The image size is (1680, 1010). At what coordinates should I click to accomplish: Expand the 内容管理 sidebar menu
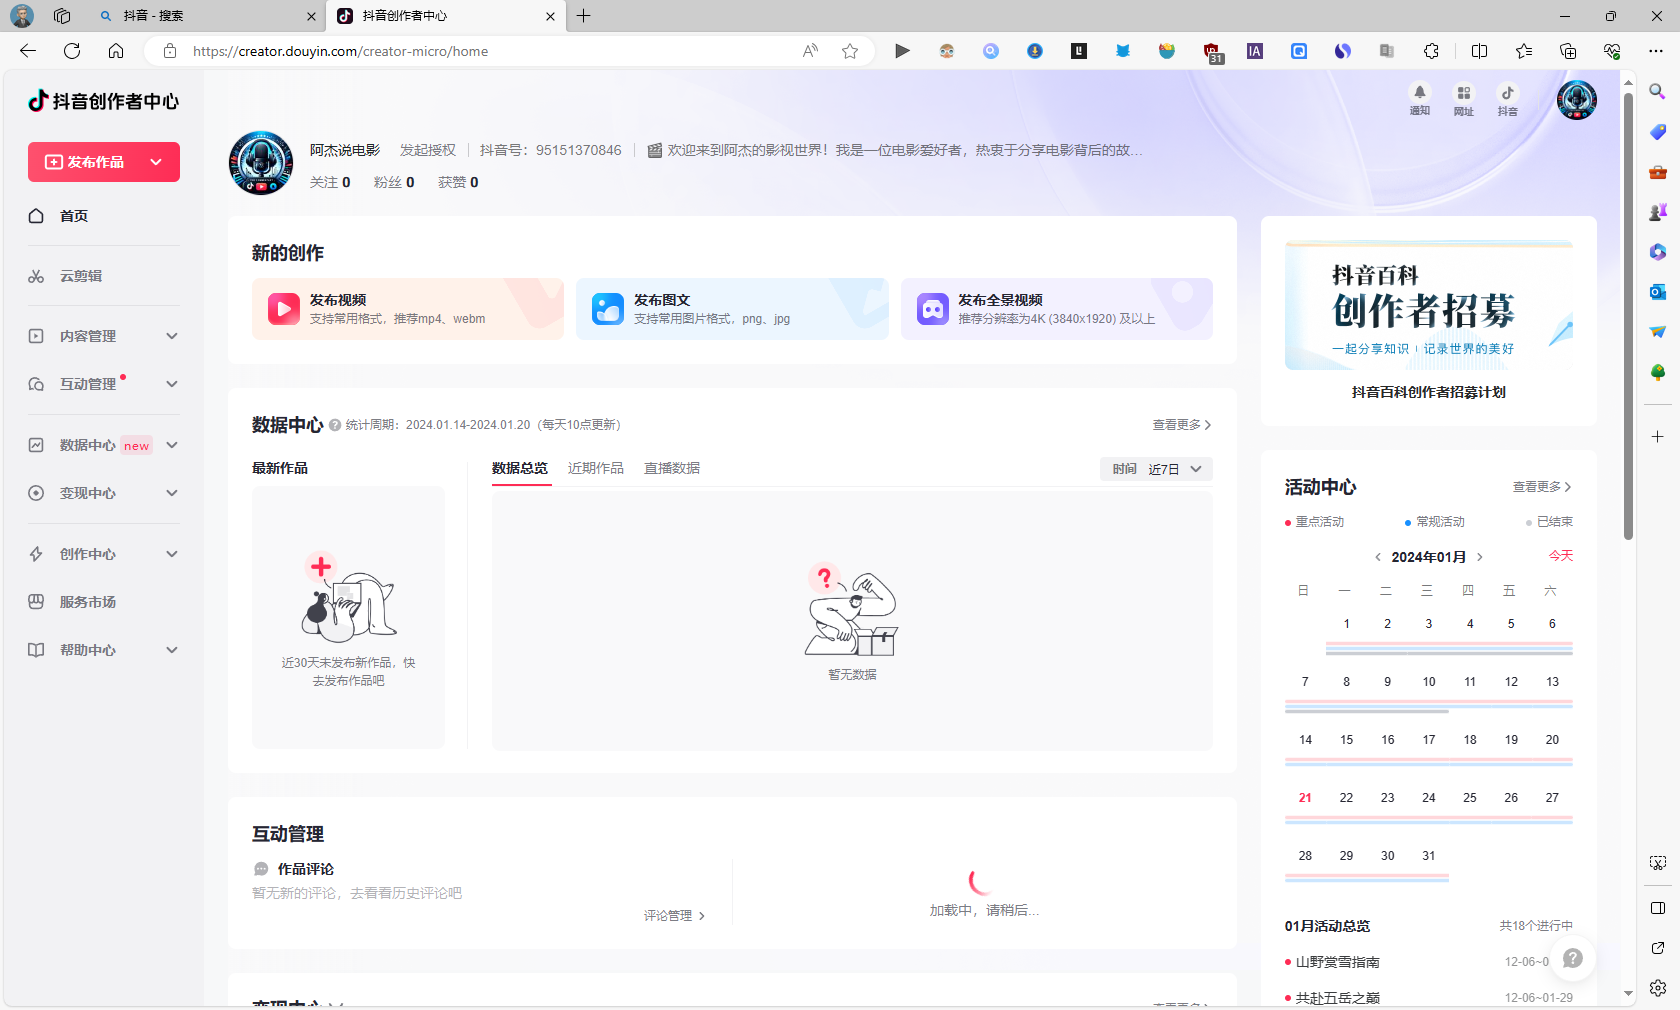pos(172,336)
